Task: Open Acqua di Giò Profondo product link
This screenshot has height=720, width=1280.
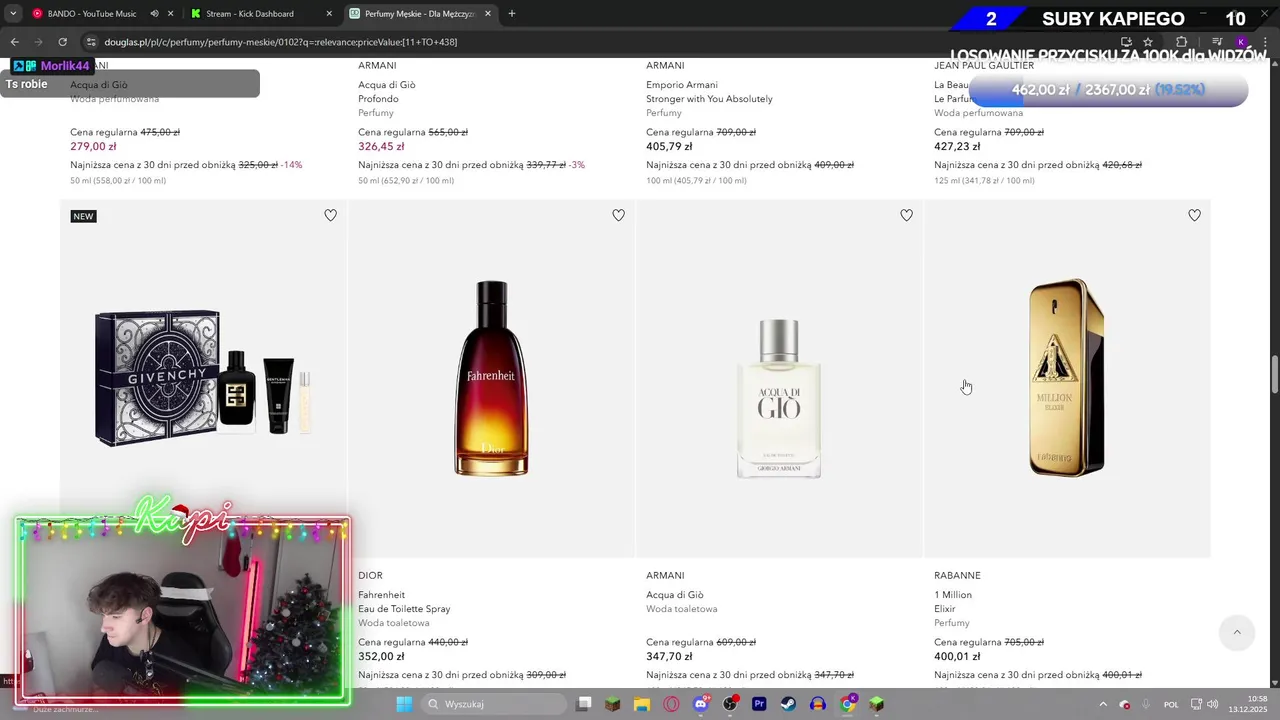Action: point(386,92)
